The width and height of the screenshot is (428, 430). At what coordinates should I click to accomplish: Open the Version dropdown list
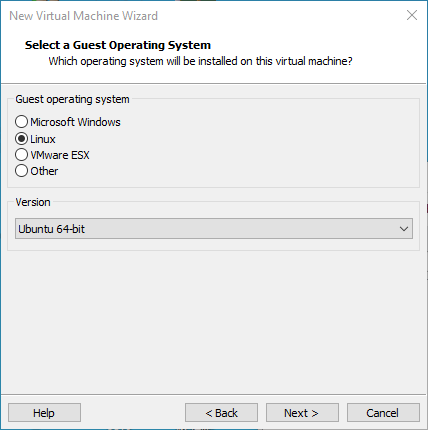click(x=214, y=229)
